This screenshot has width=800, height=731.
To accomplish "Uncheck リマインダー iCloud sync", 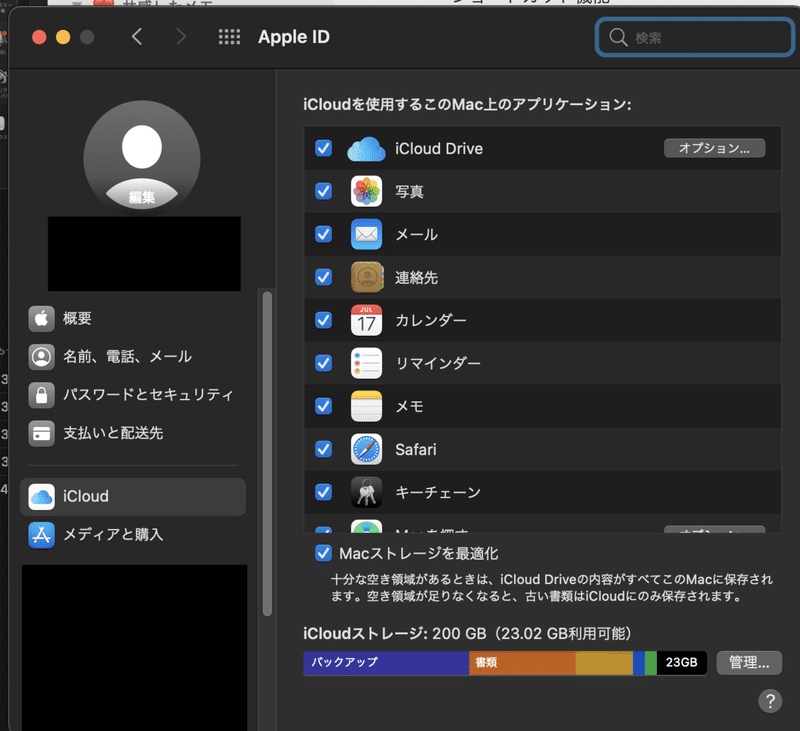I will click(323, 363).
